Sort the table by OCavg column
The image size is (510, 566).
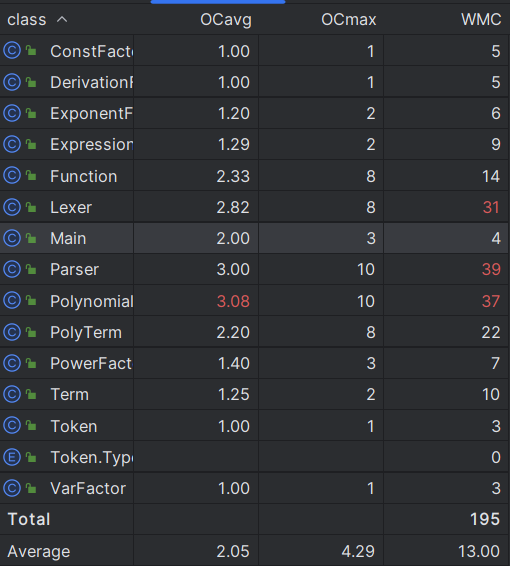[x=226, y=19]
